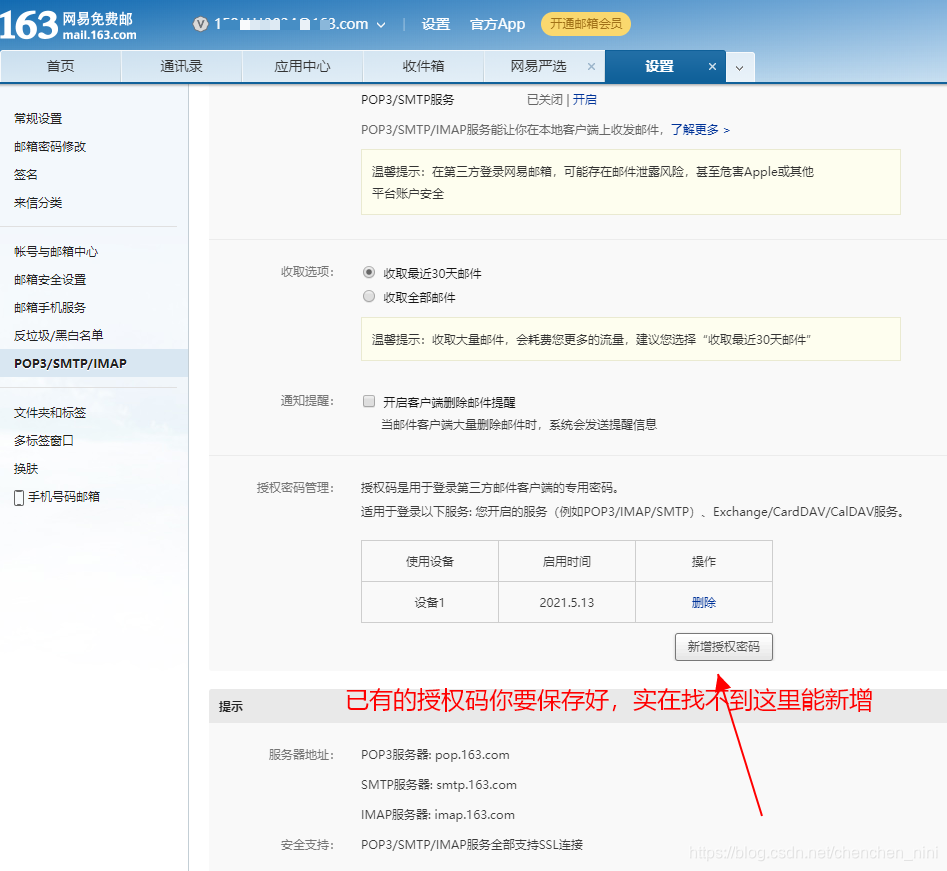Open 邮箱安全设置 in the sidebar
Screen dimensions: 947x871
pyautogui.click(x=50, y=279)
